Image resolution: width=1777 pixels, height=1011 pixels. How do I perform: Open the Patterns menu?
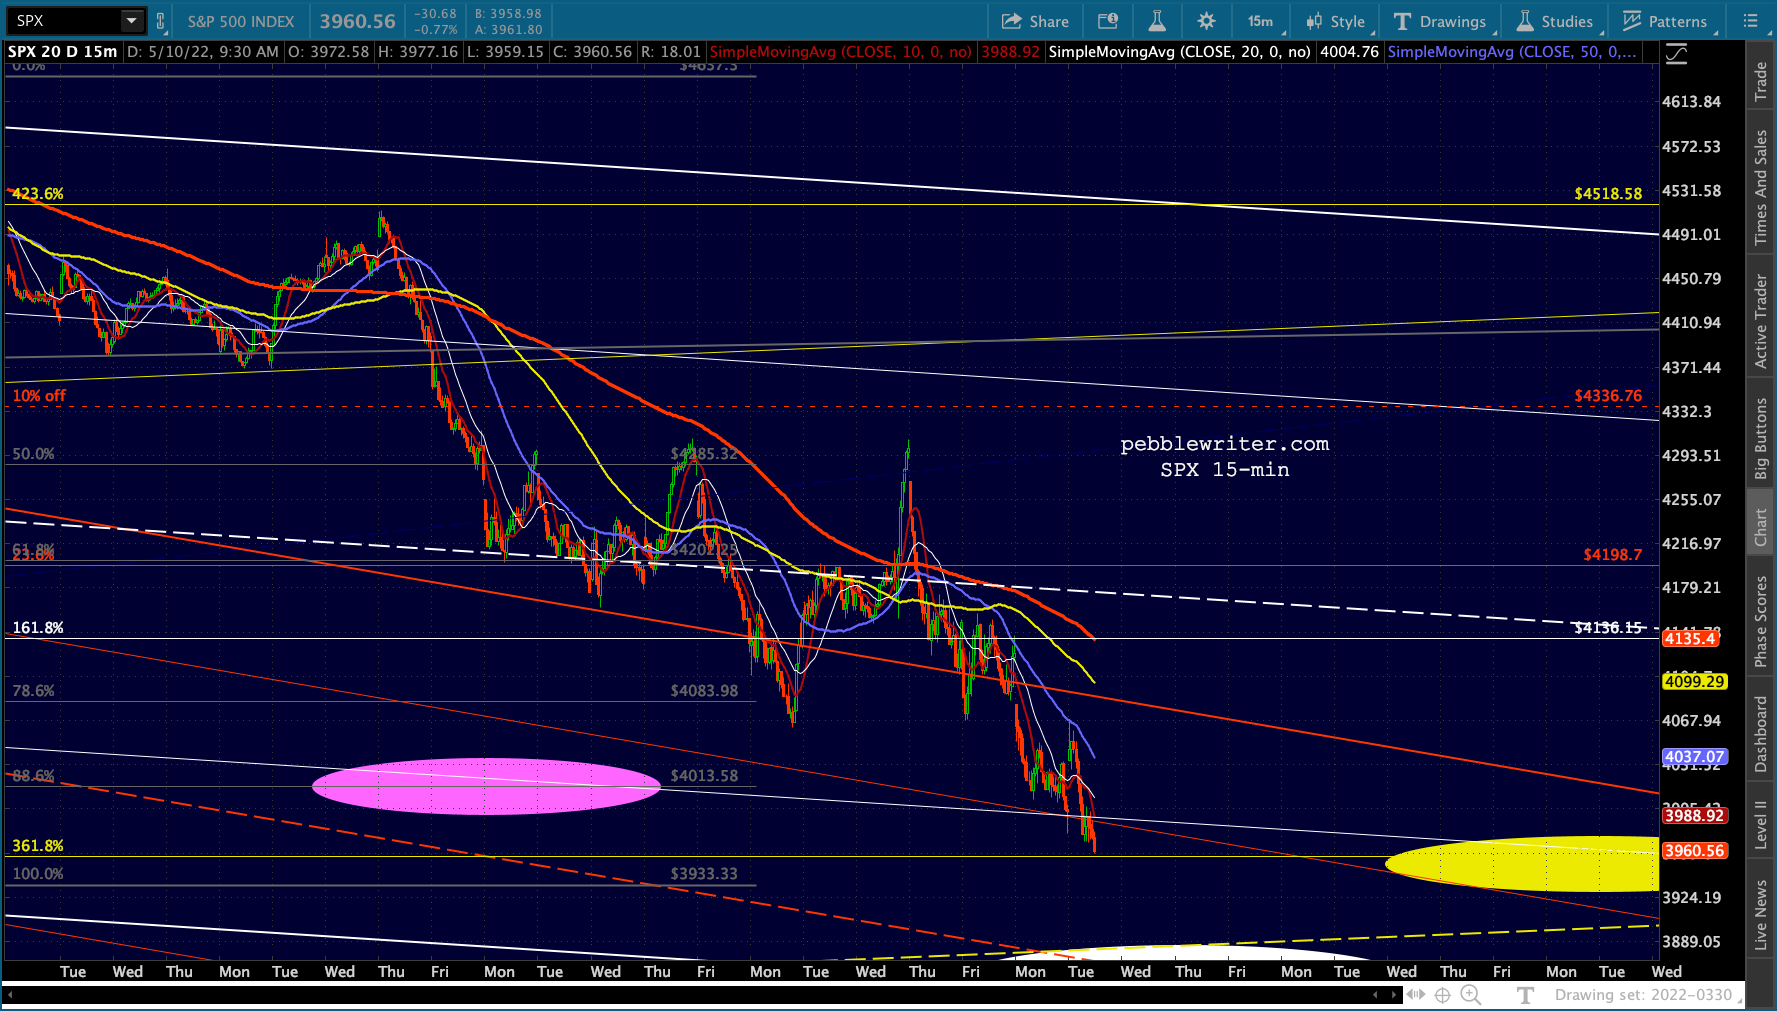(1665, 21)
